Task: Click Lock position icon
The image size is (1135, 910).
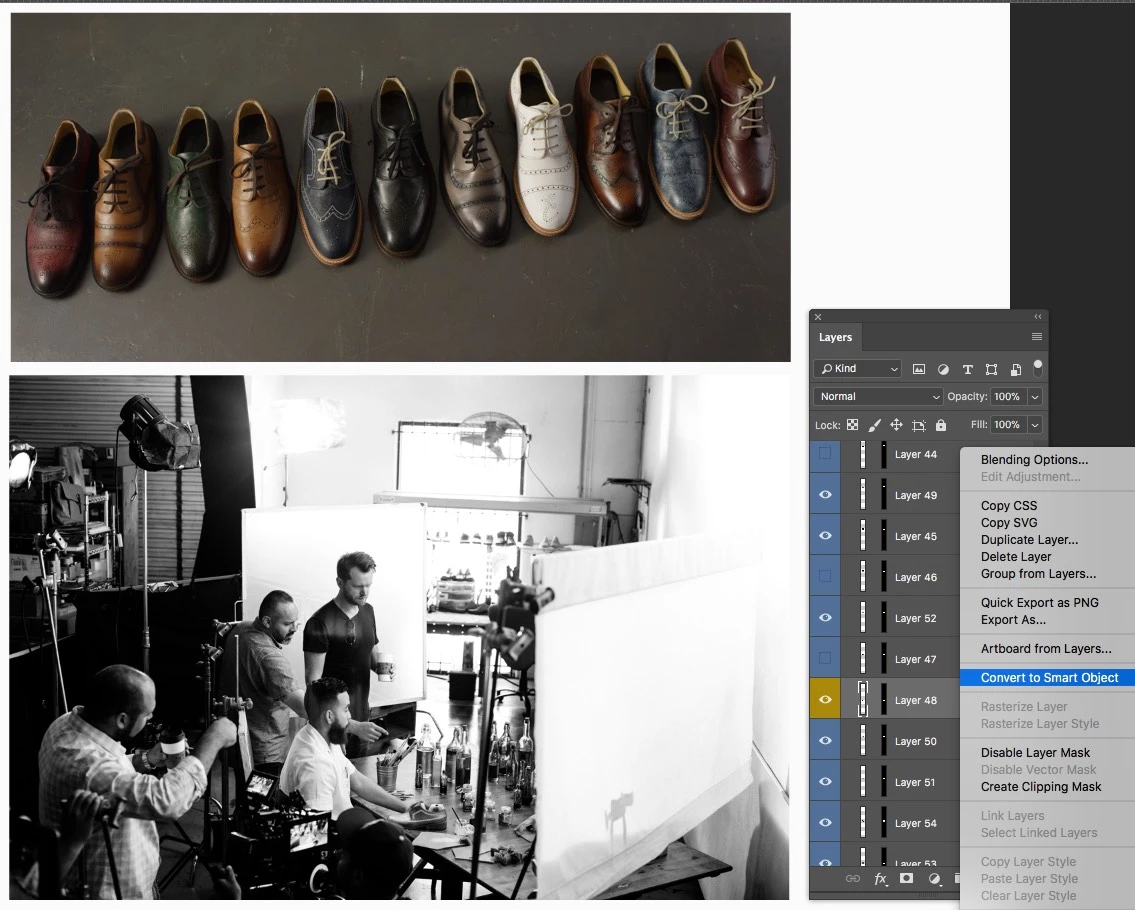Action: tap(896, 425)
